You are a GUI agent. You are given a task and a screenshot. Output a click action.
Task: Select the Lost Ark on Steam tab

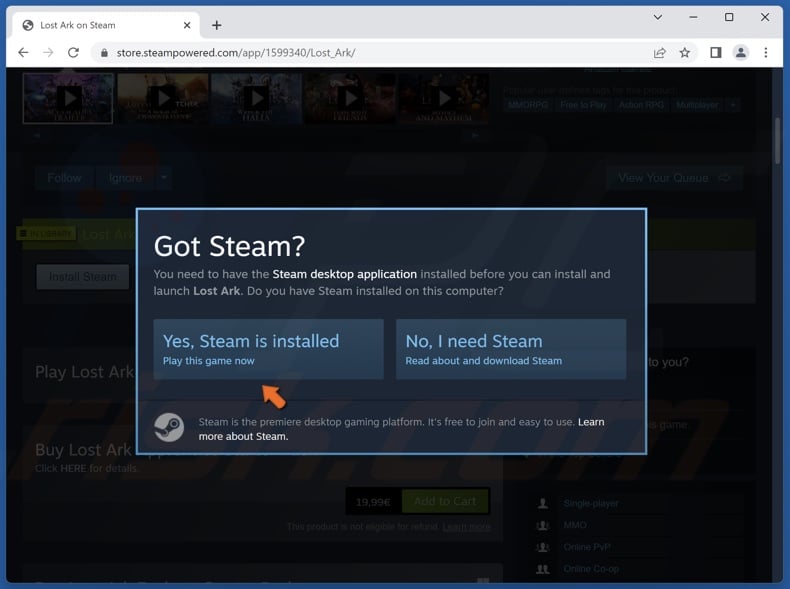[x=106, y=25]
